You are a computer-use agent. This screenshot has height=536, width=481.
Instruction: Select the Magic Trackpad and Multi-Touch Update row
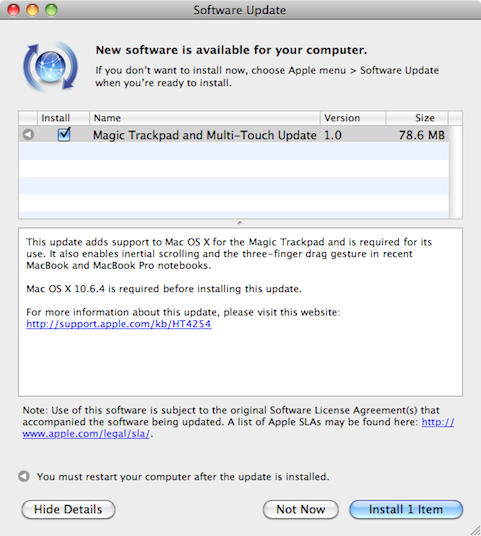234,134
